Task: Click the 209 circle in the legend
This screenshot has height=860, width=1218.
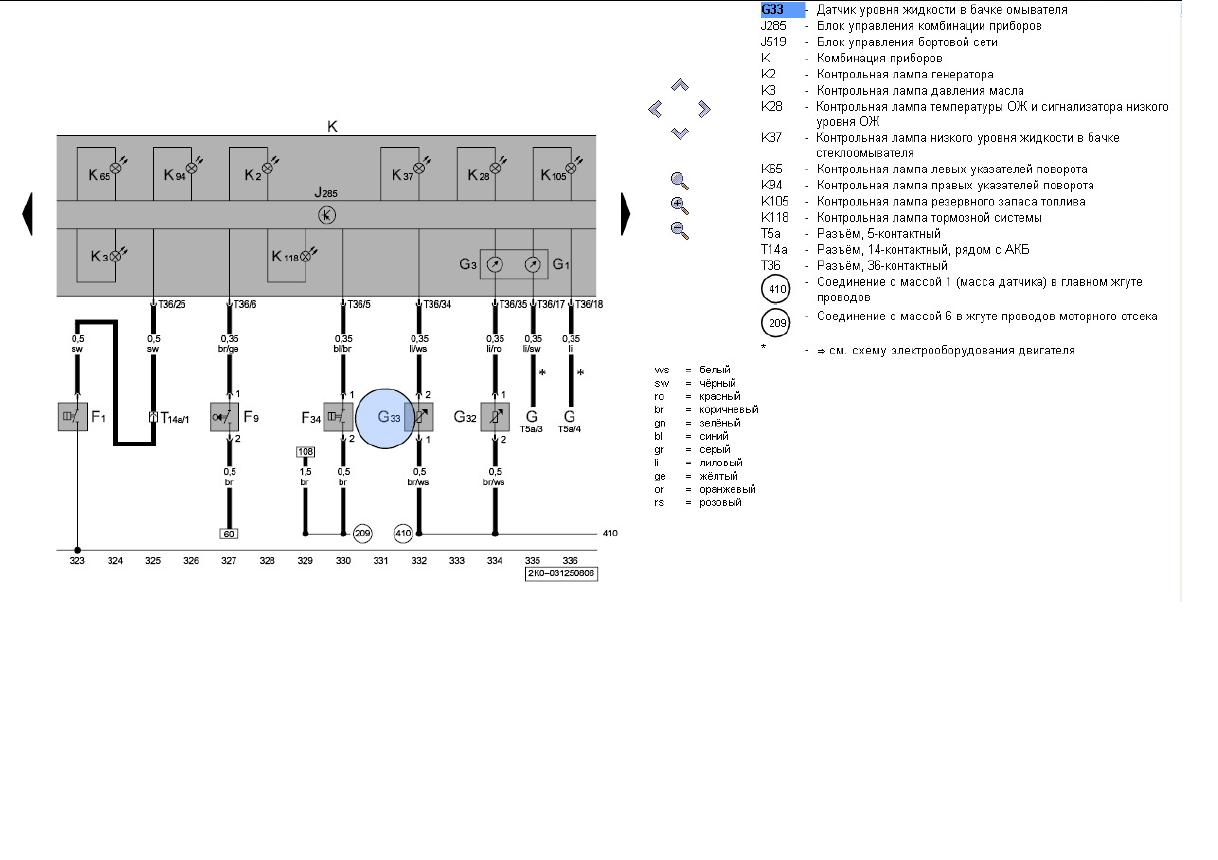Action: tap(776, 323)
